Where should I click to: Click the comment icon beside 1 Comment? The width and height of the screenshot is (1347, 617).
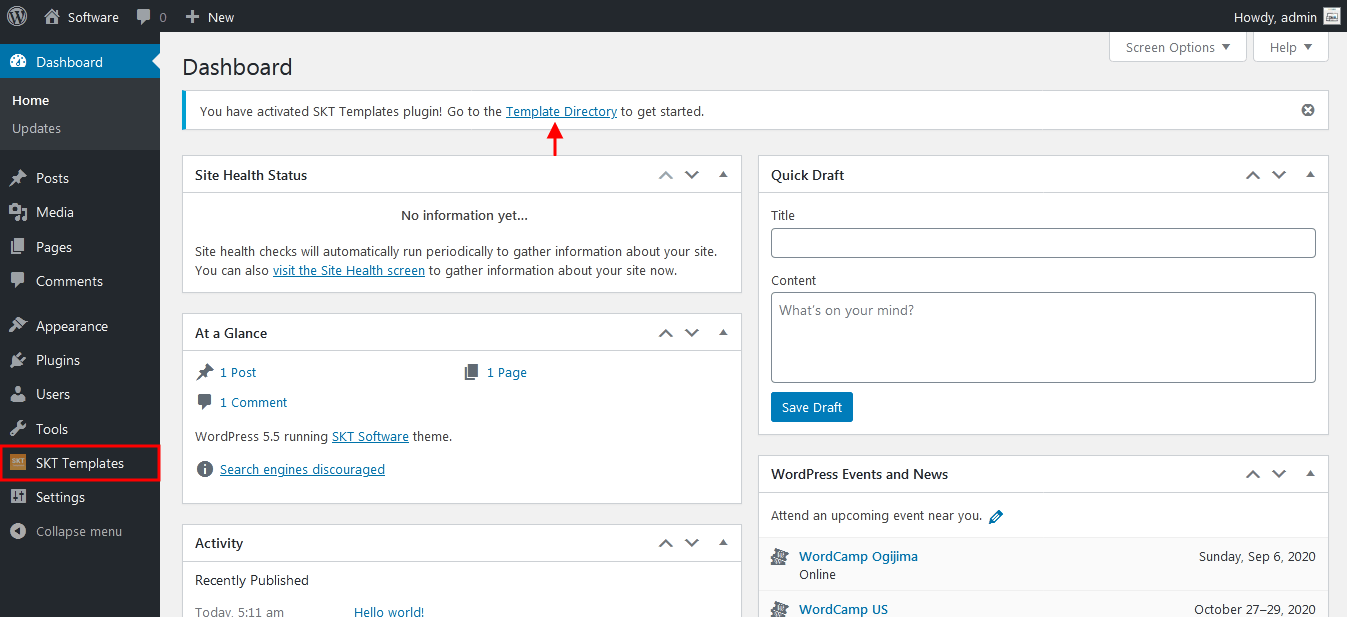click(x=205, y=402)
